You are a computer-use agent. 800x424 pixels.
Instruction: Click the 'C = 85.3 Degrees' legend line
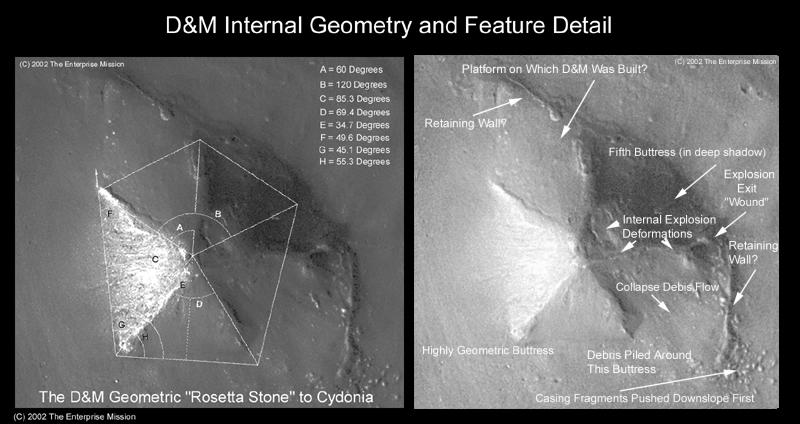coord(355,101)
